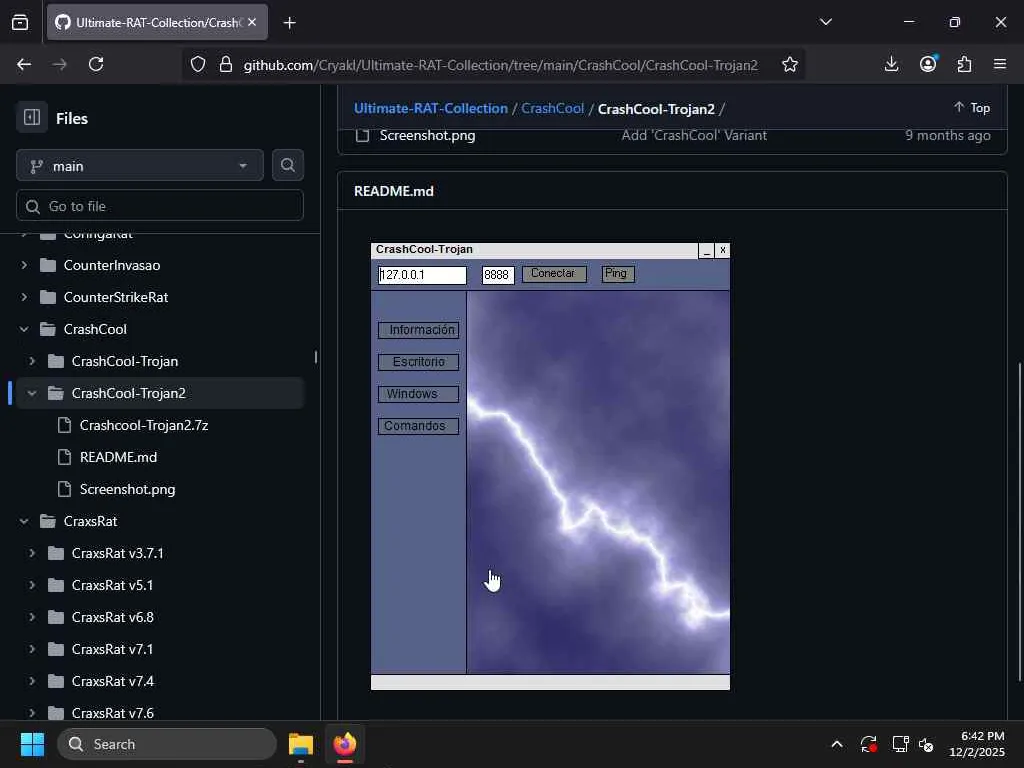Collapse the CrashCool folder chevron

[x=24, y=329]
